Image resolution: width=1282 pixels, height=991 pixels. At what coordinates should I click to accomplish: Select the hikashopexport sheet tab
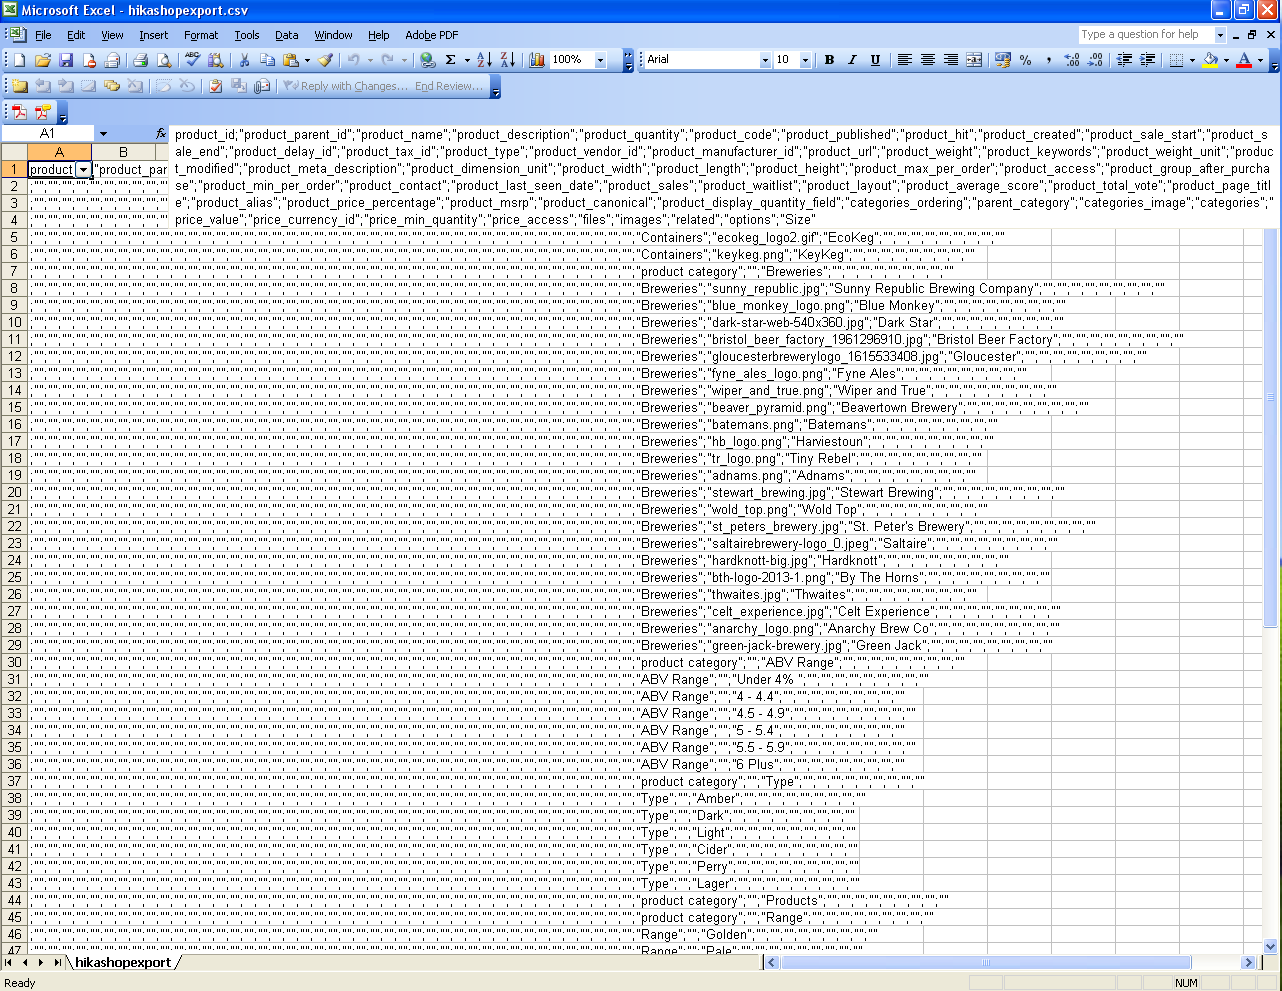pos(123,962)
